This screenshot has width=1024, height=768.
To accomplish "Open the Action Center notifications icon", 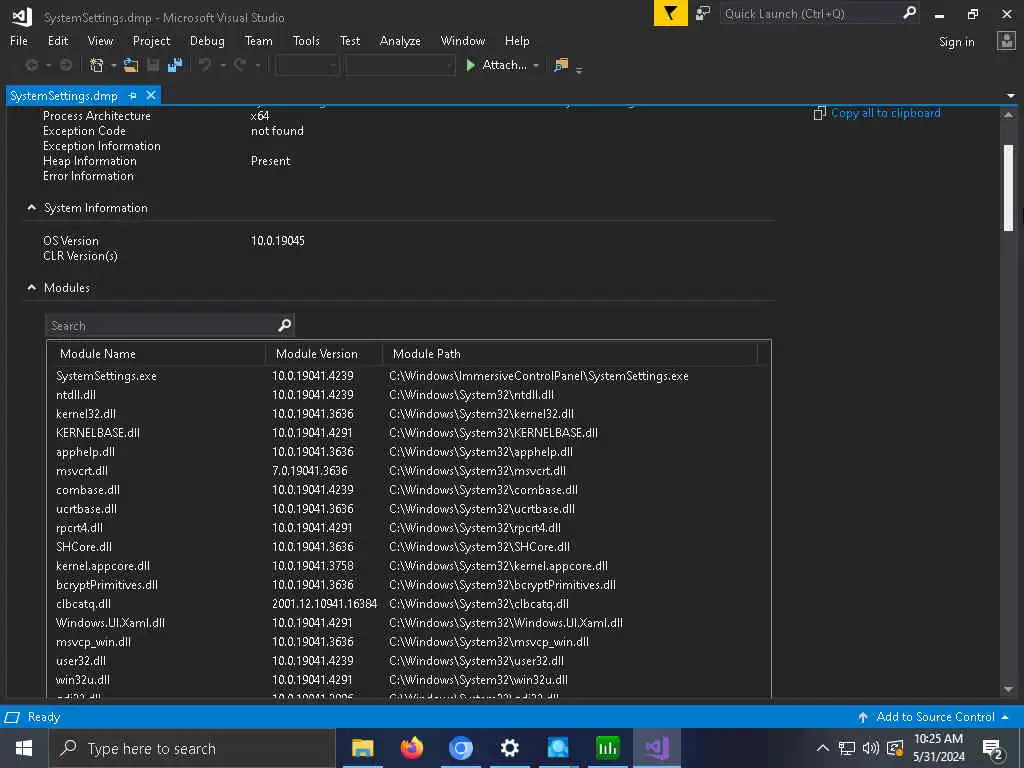I will coord(993,748).
